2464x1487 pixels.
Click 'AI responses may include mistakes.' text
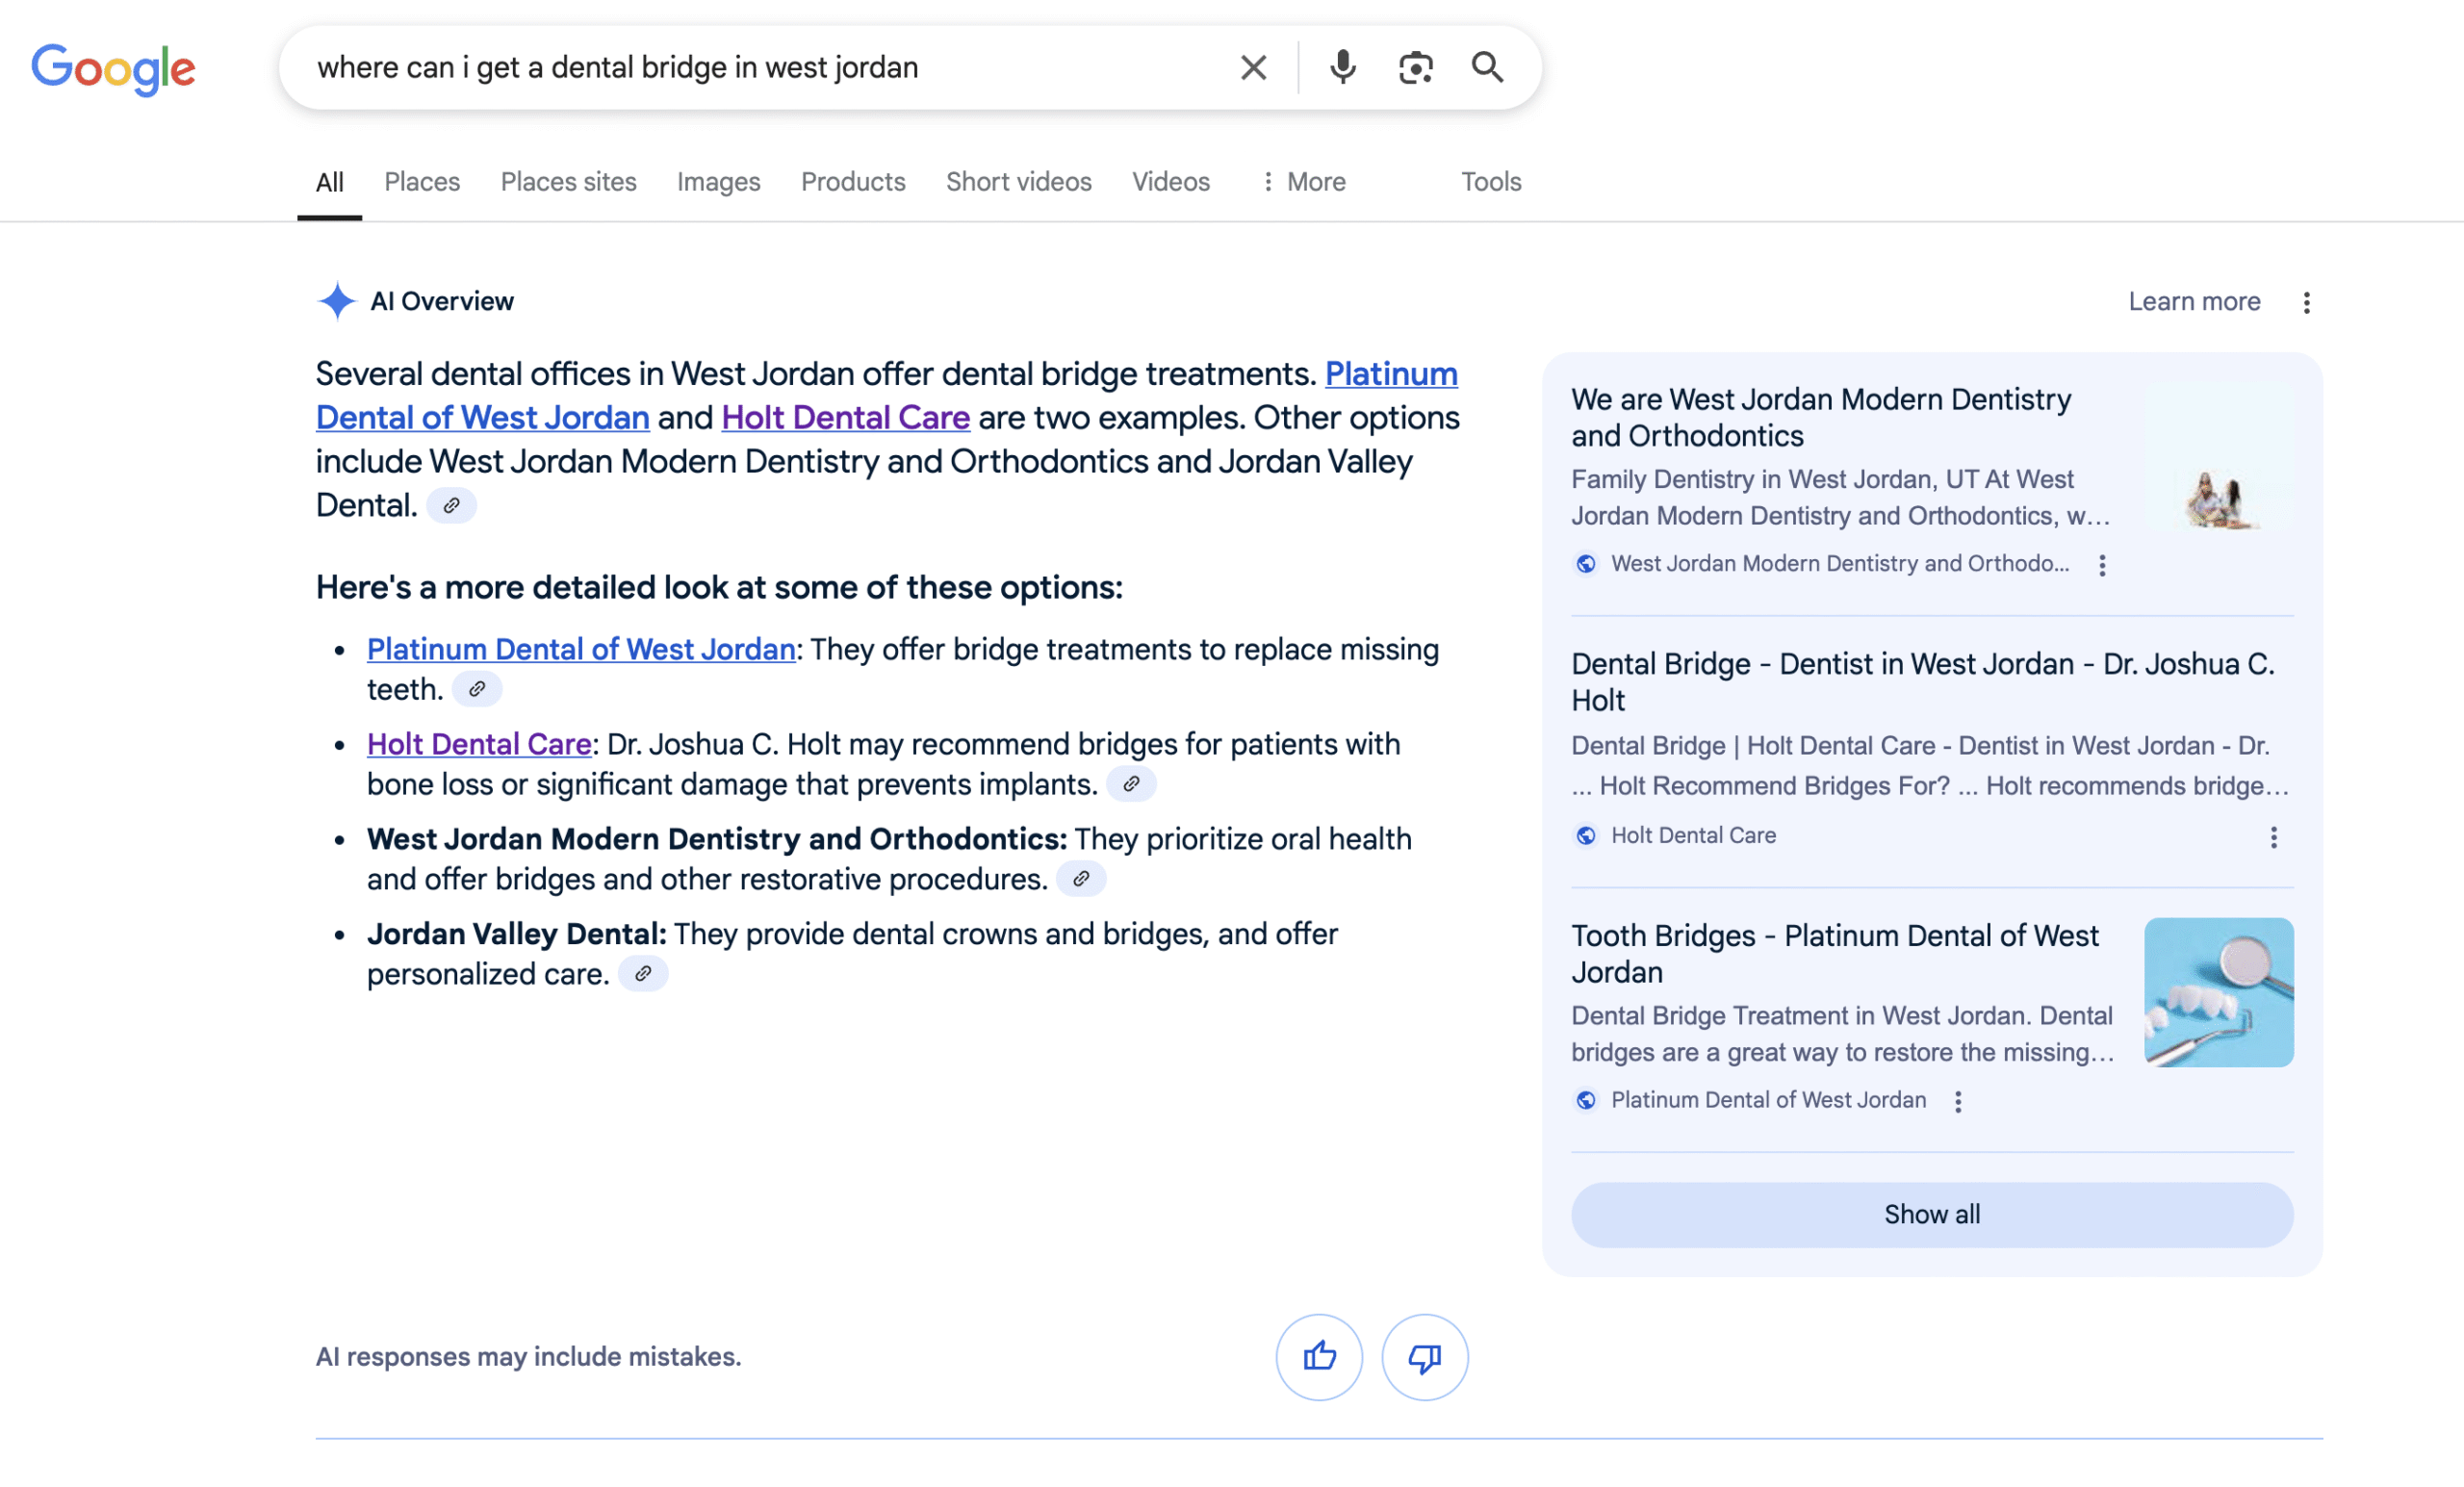click(x=528, y=1357)
